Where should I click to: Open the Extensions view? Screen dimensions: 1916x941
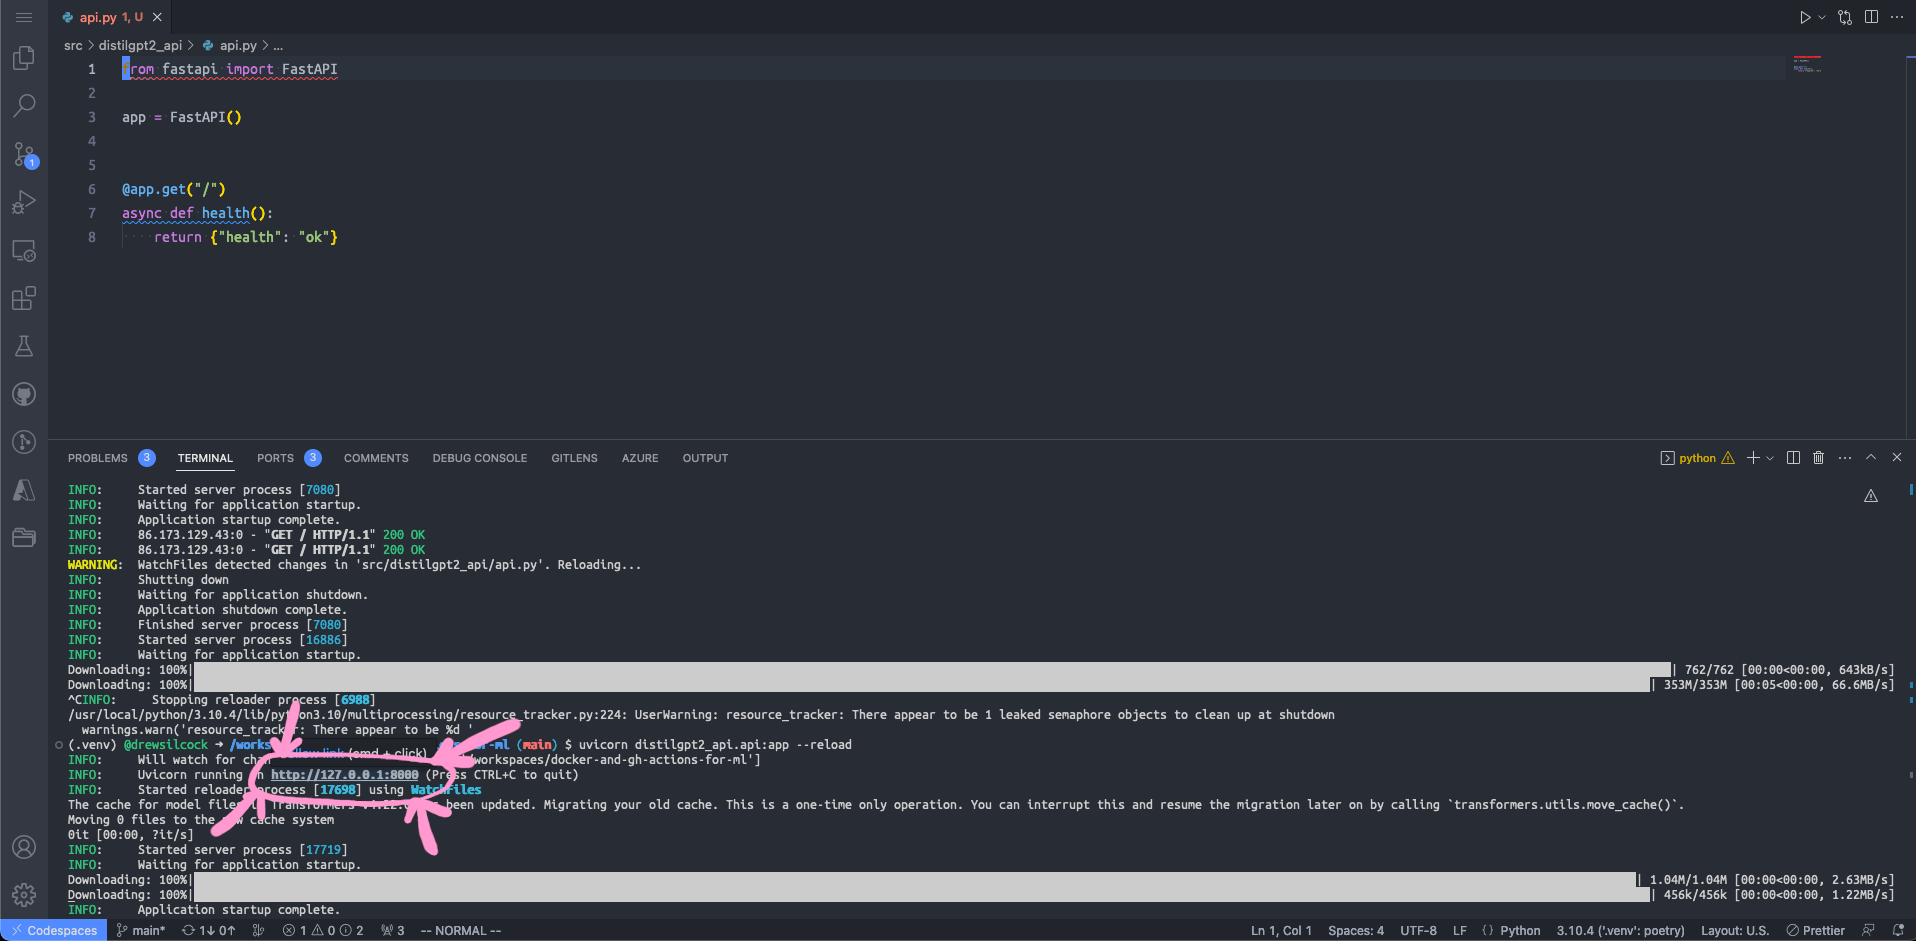[24, 299]
